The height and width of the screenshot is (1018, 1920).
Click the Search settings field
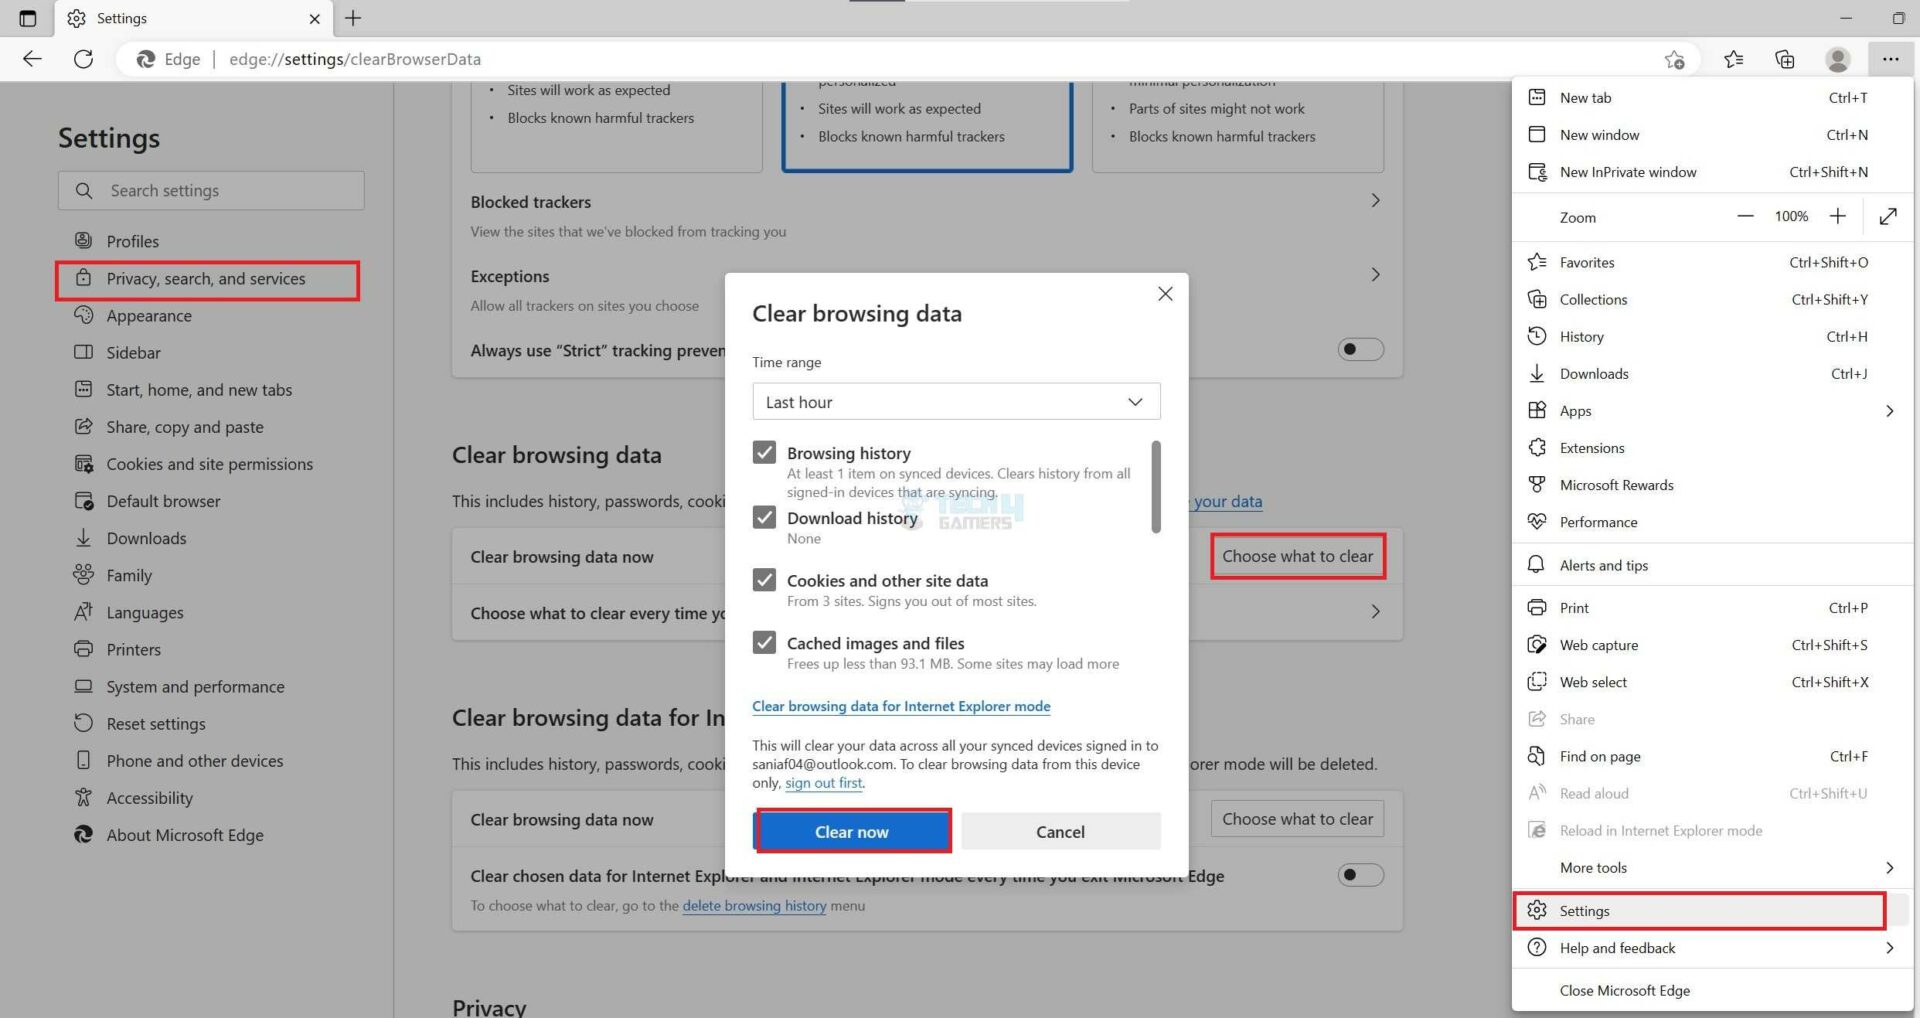point(210,190)
